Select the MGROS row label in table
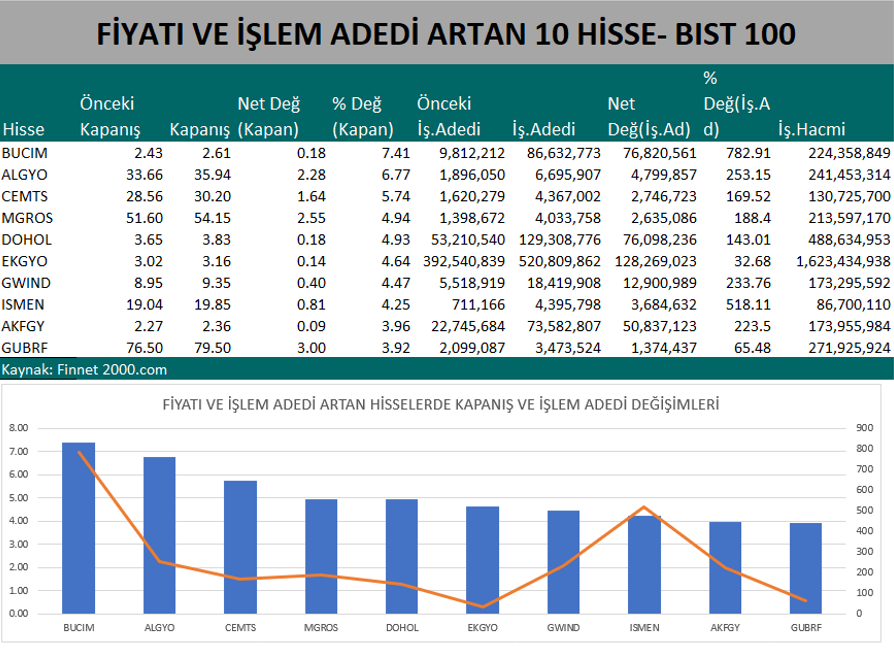The height and width of the screenshot is (649, 894). (x=27, y=218)
